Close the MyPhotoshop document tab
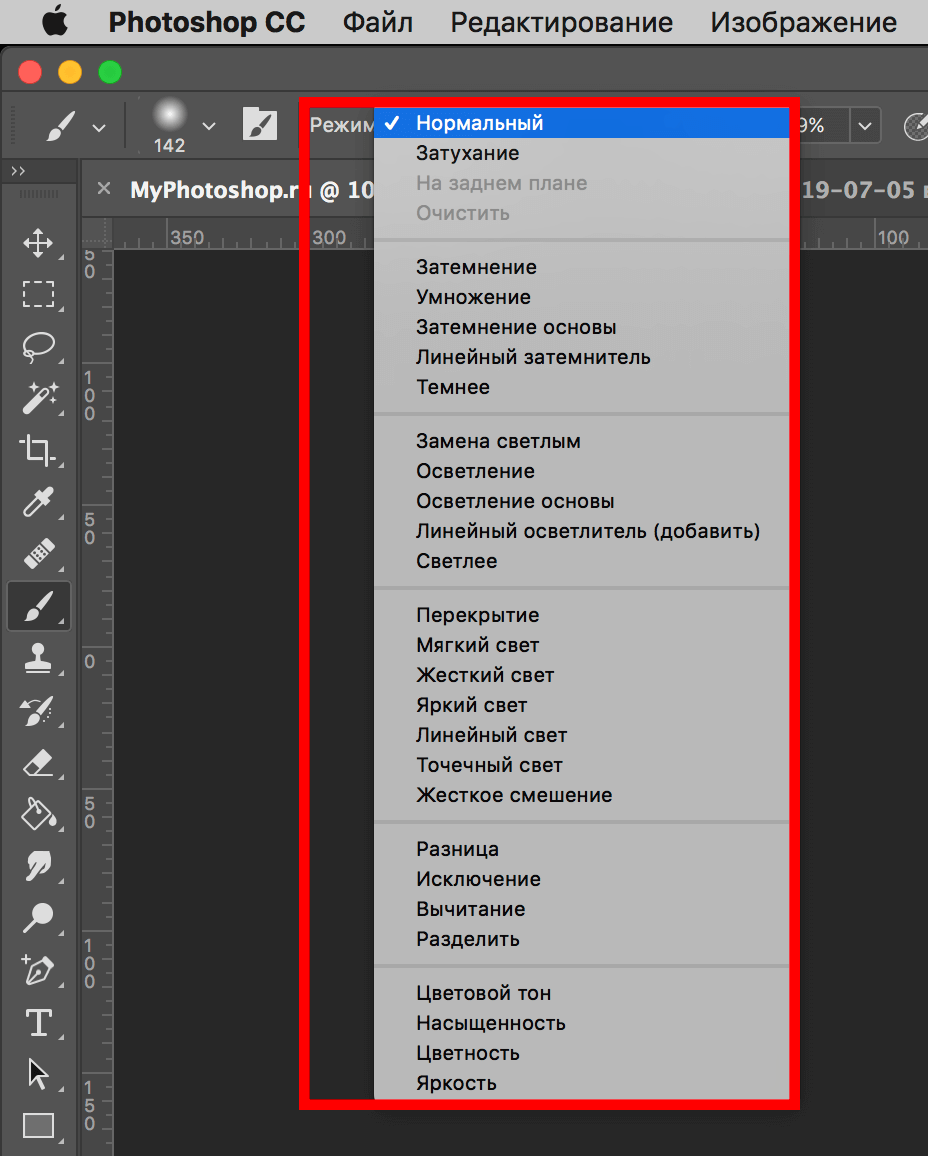The image size is (928, 1156). pyautogui.click(x=104, y=189)
